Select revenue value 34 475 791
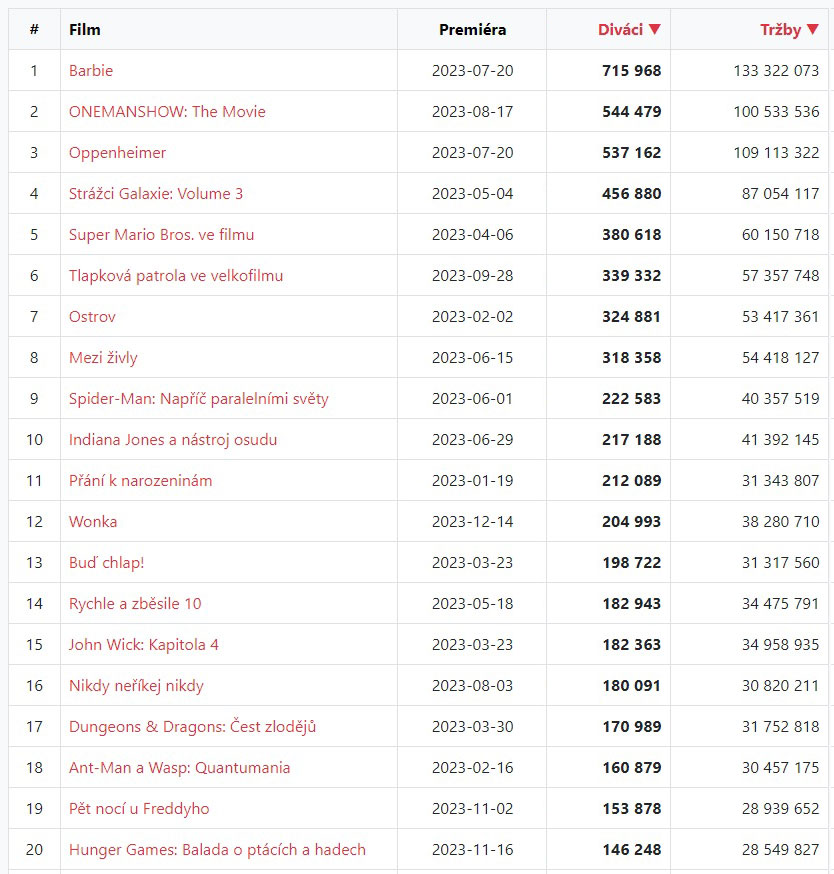This screenshot has width=834, height=874. pyautogui.click(x=780, y=604)
